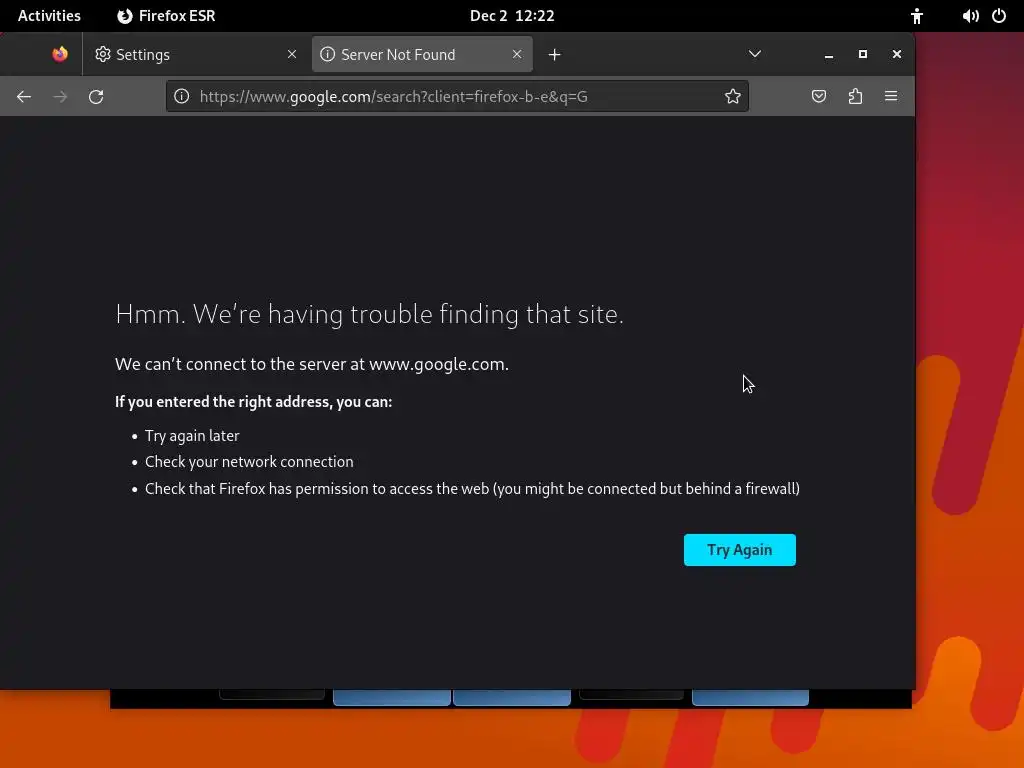The height and width of the screenshot is (768, 1024).
Task: Open the Activities overview
Action: (x=49, y=16)
